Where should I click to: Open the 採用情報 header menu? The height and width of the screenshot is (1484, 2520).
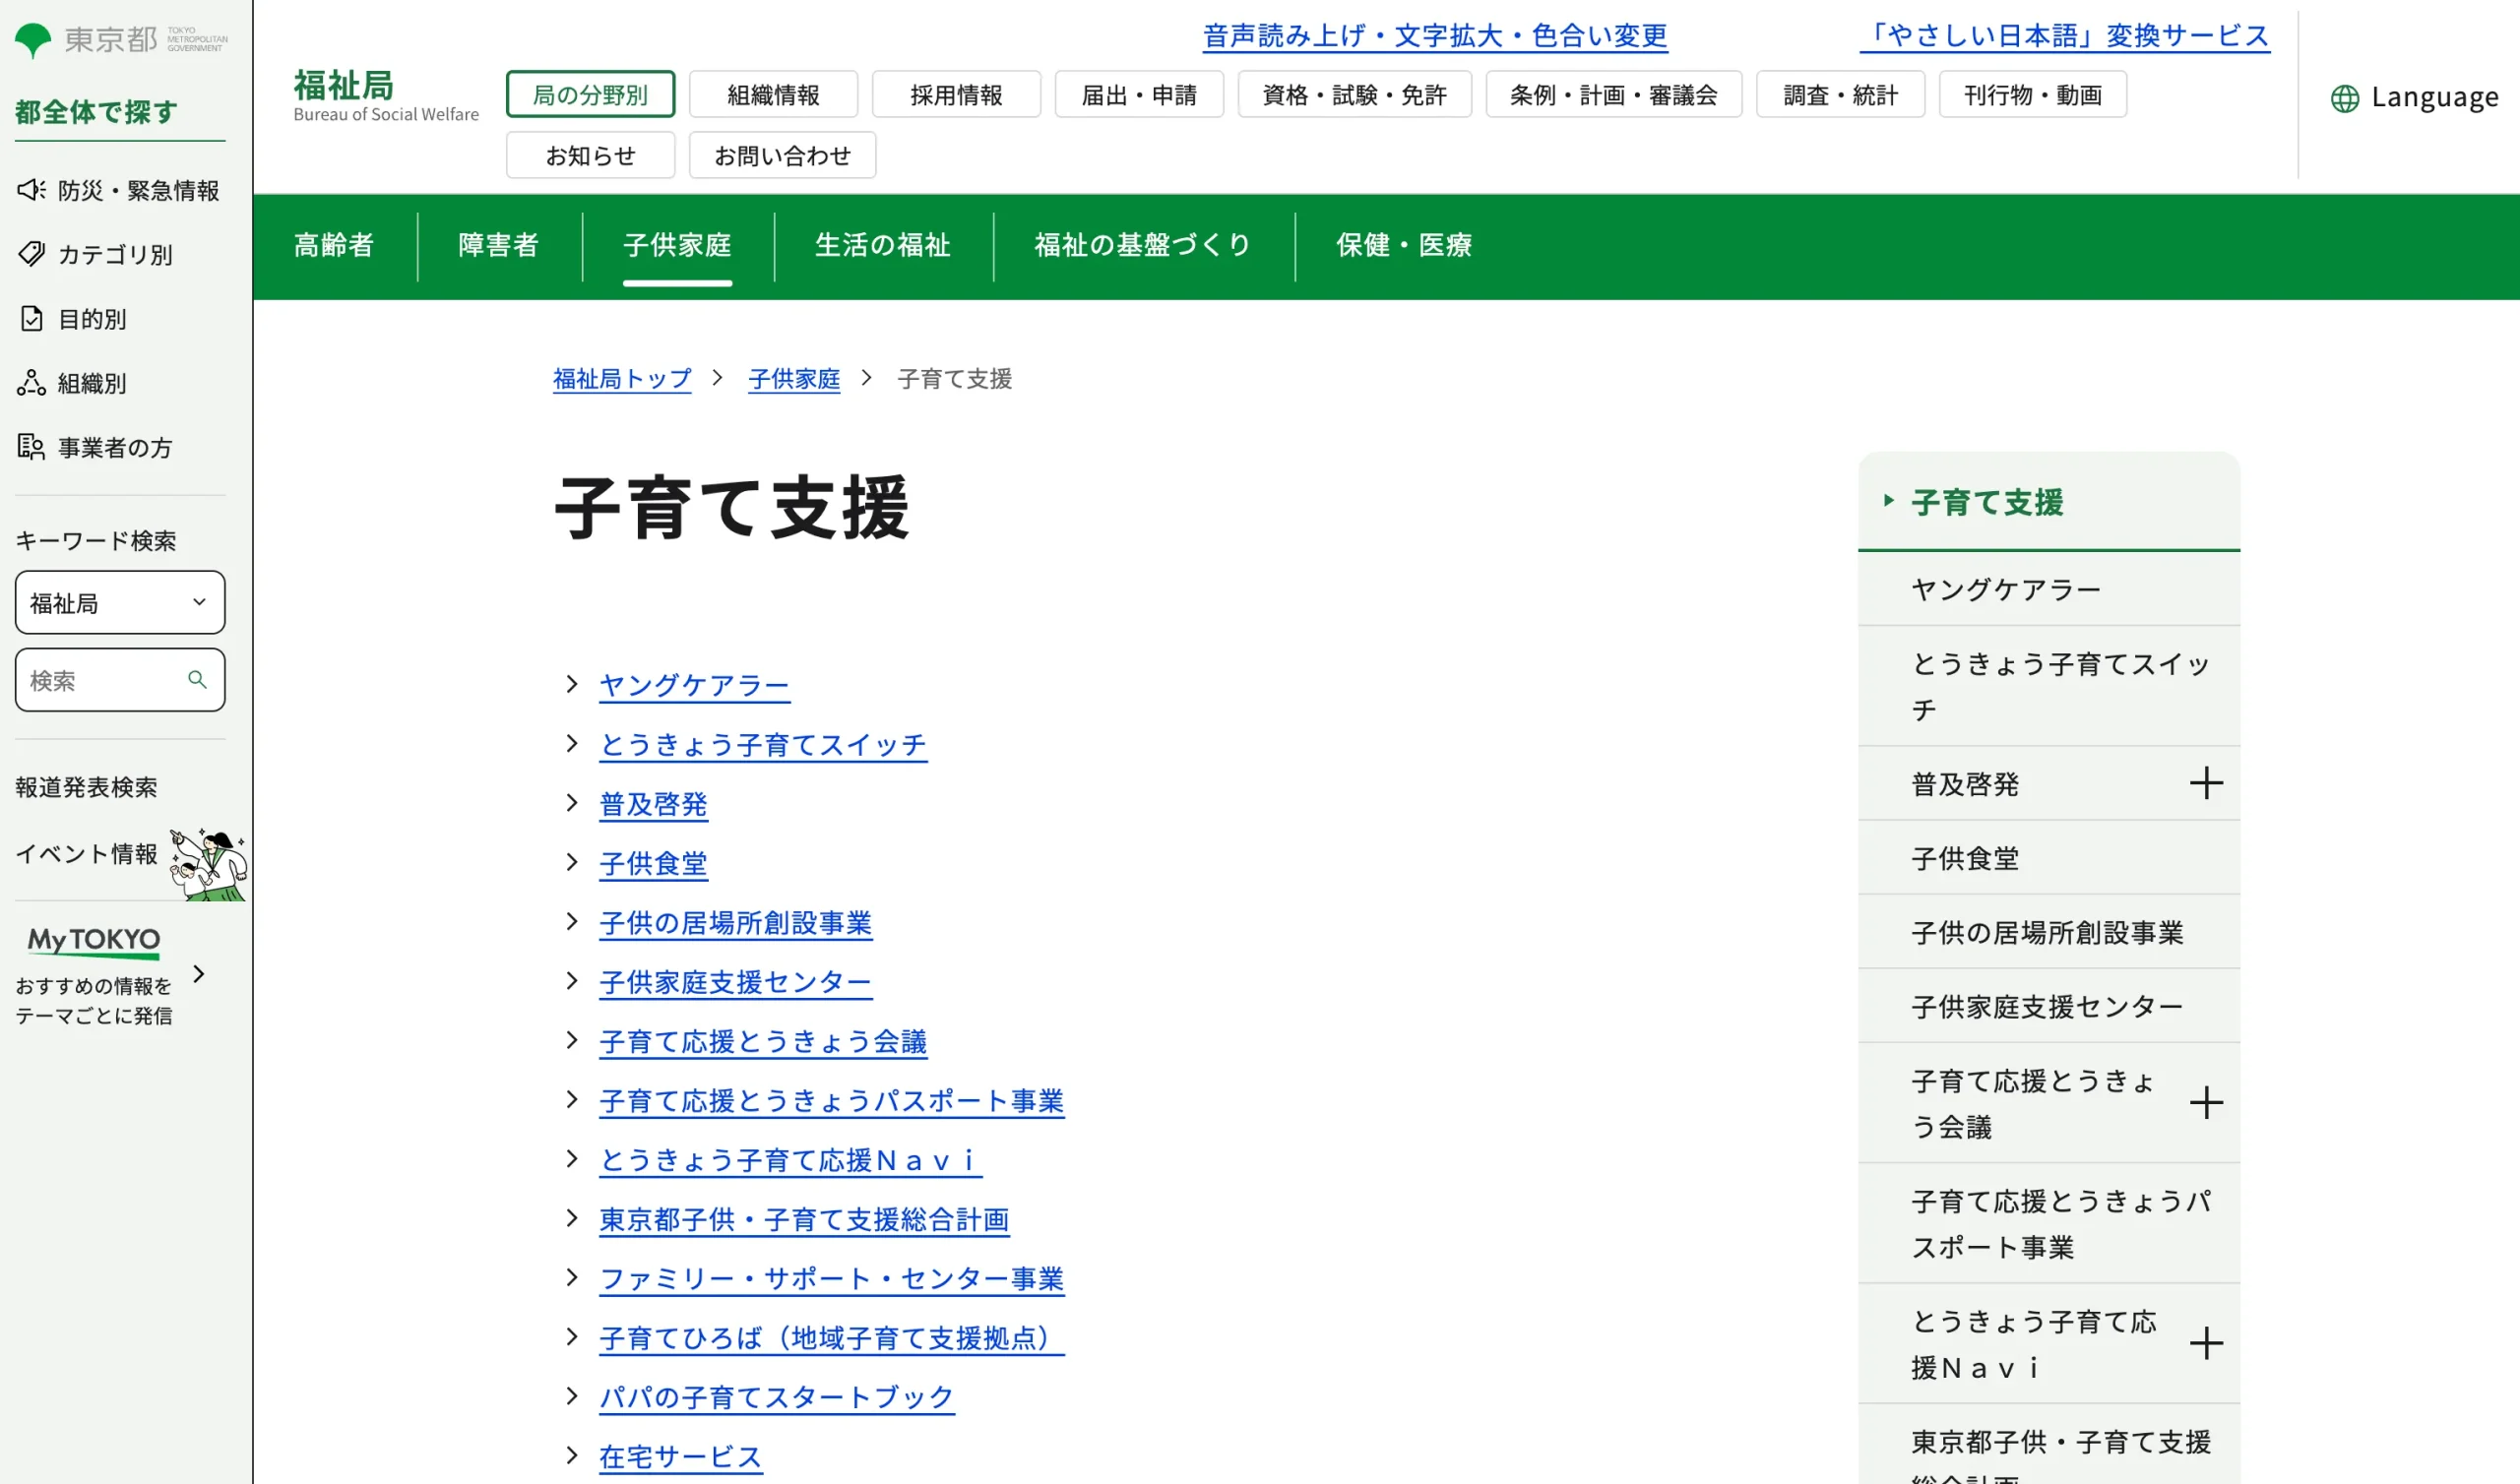pyautogui.click(x=956, y=95)
